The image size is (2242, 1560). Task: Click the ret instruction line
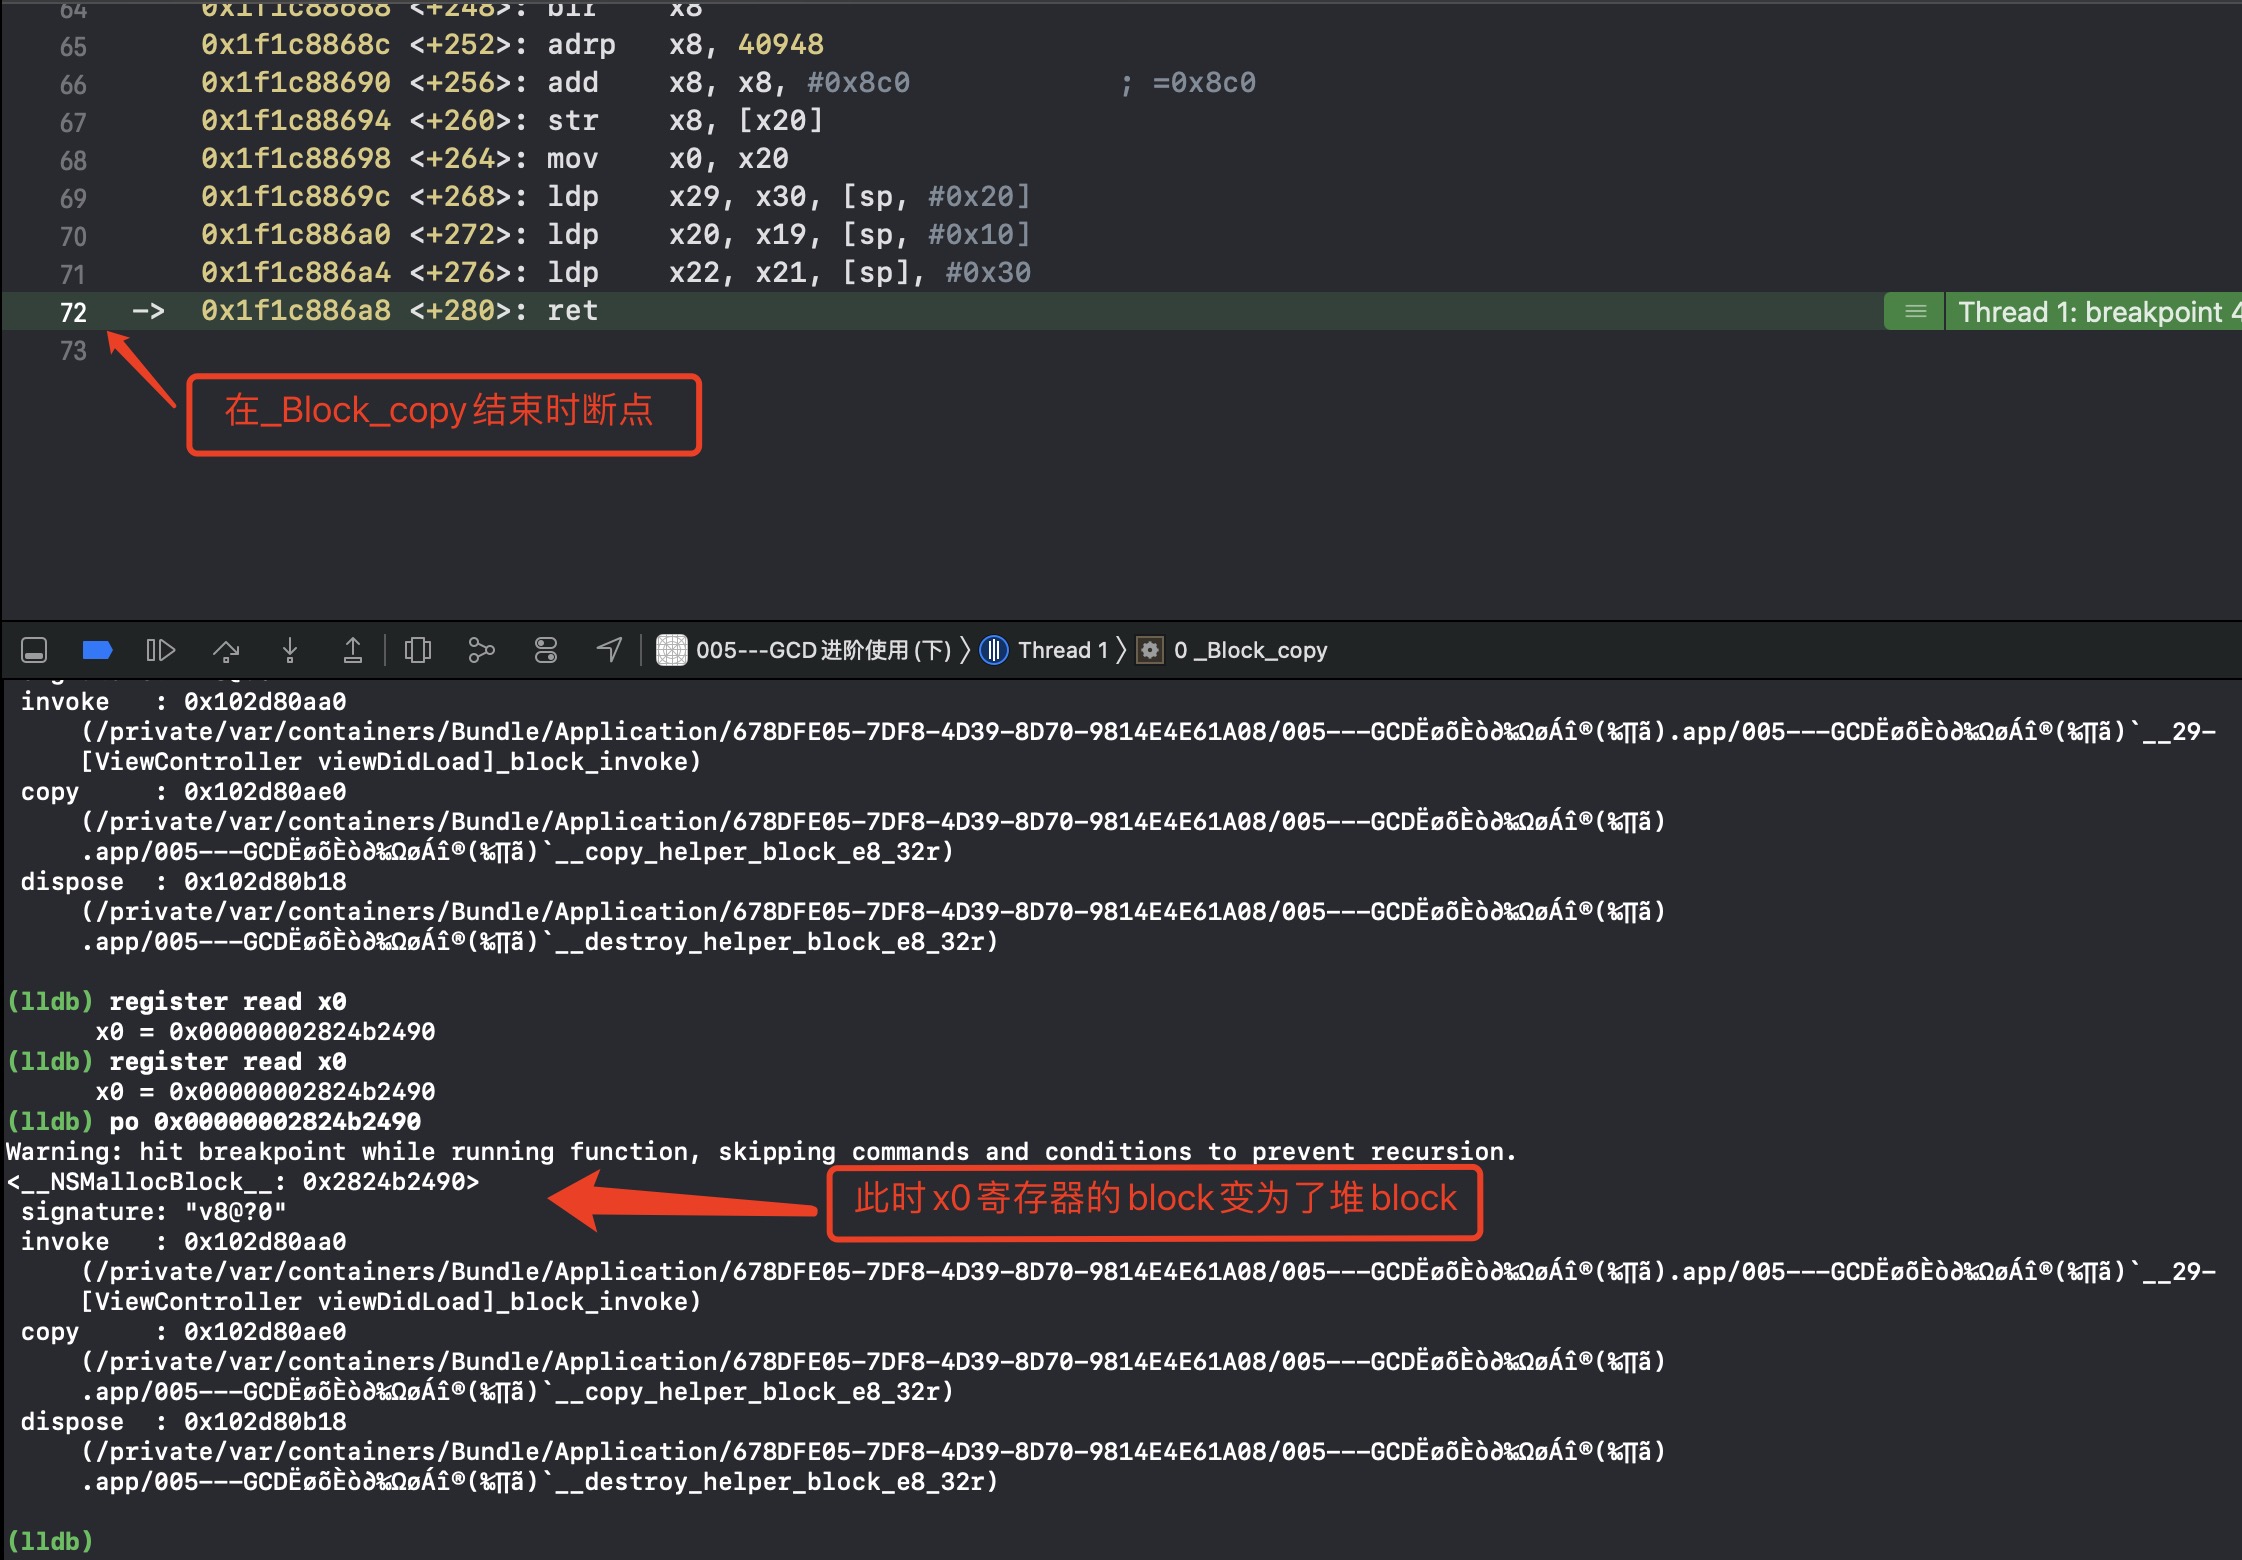click(x=572, y=311)
